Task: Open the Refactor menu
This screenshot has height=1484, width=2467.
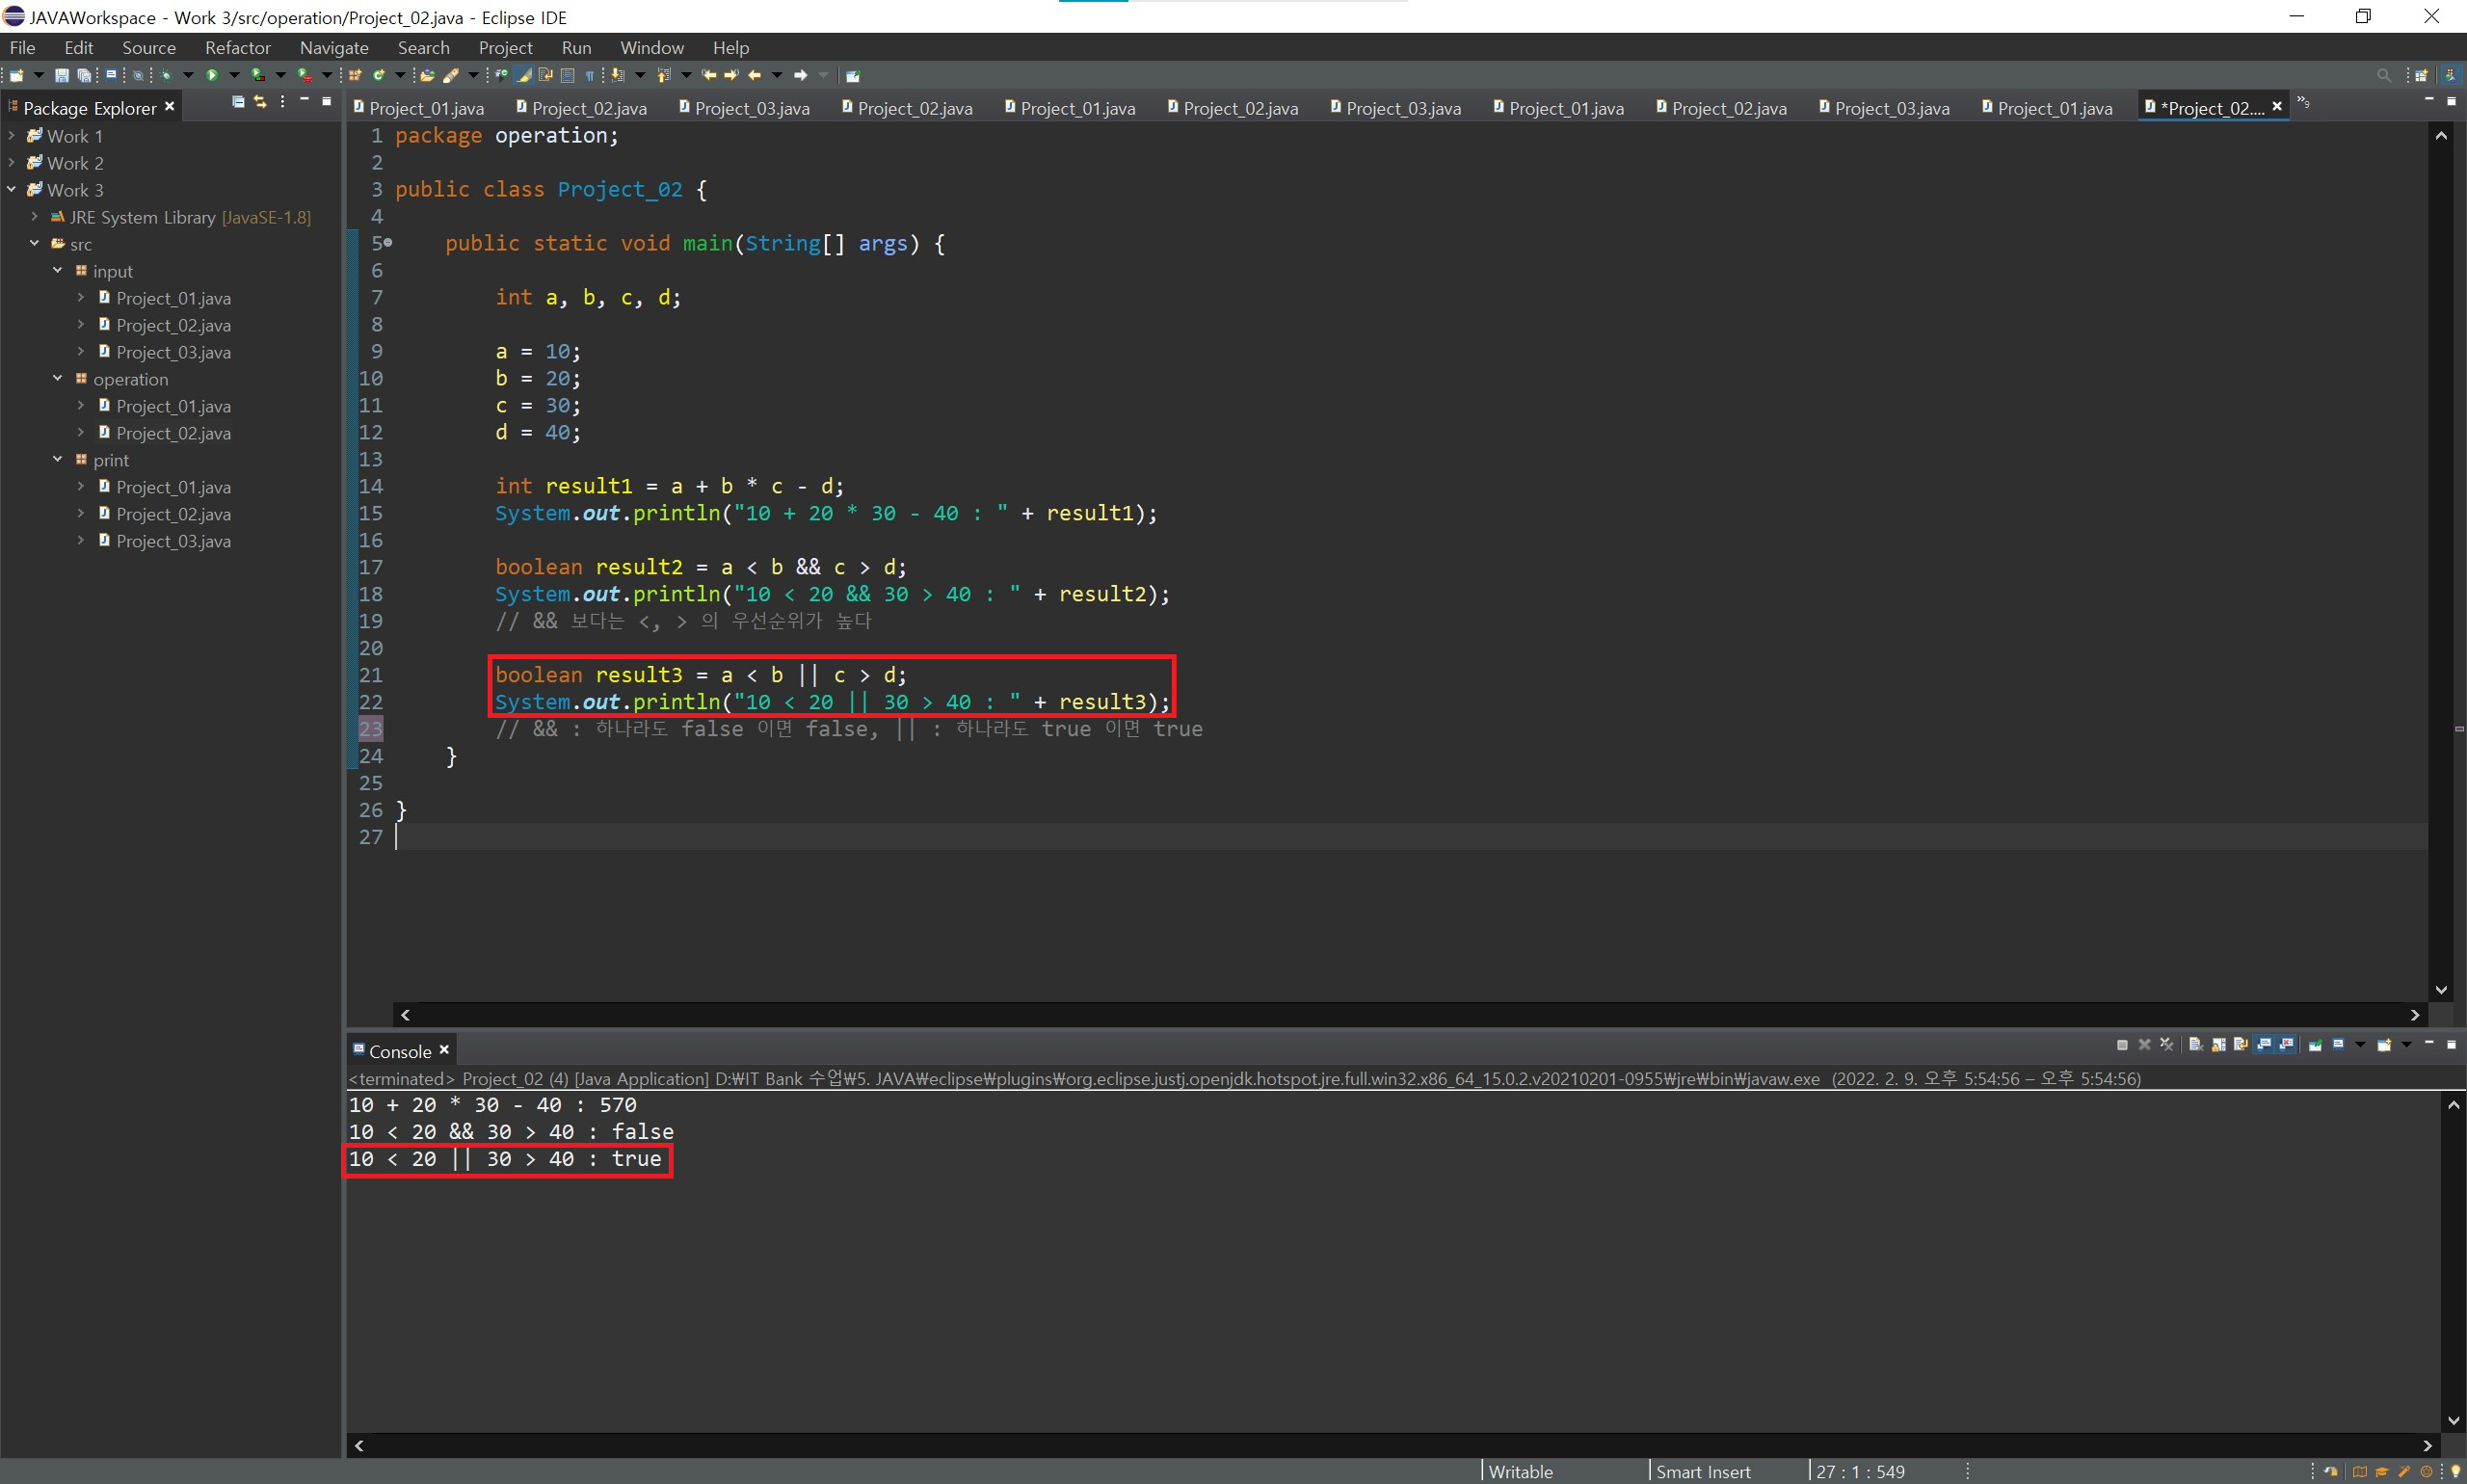Action: coord(237,48)
